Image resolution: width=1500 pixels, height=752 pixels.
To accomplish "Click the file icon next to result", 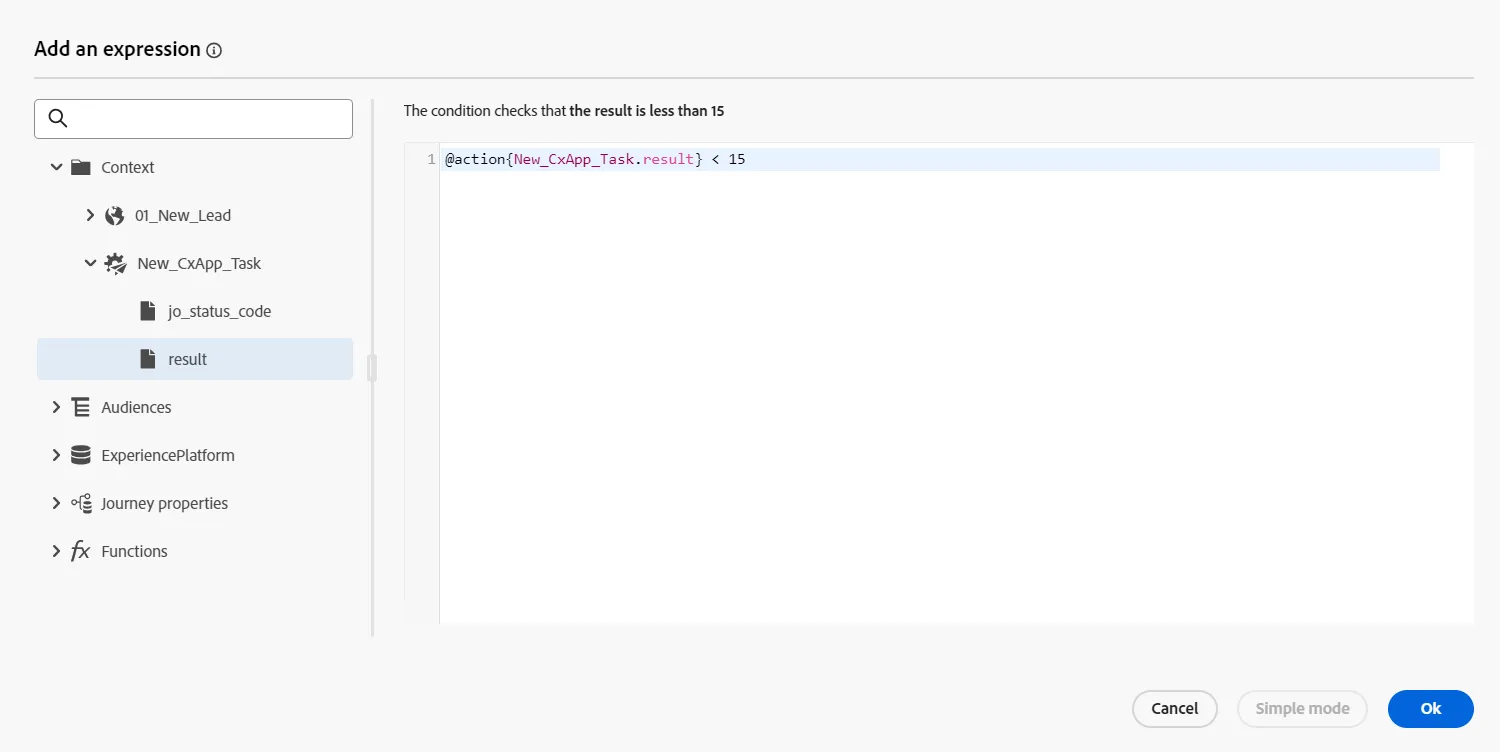I will coord(148,359).
